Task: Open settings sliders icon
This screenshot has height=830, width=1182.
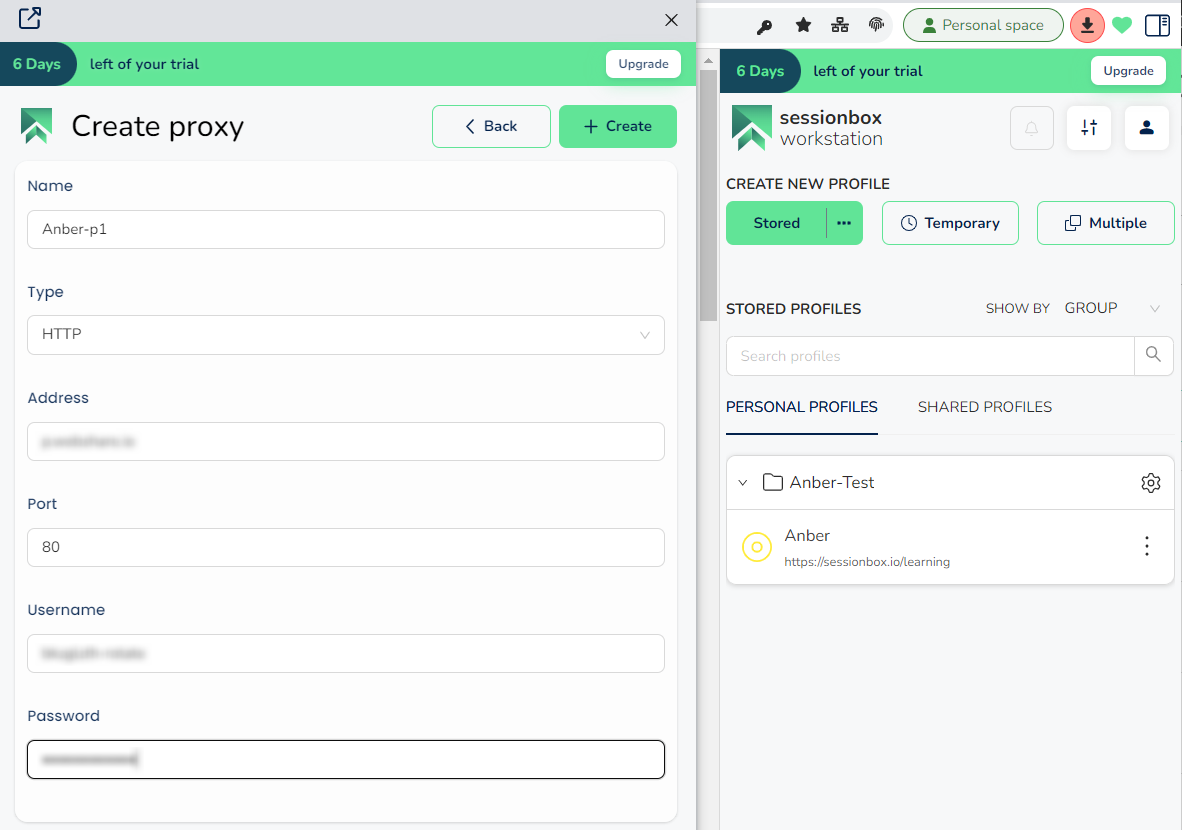Action: click(x=1089, y=128)
